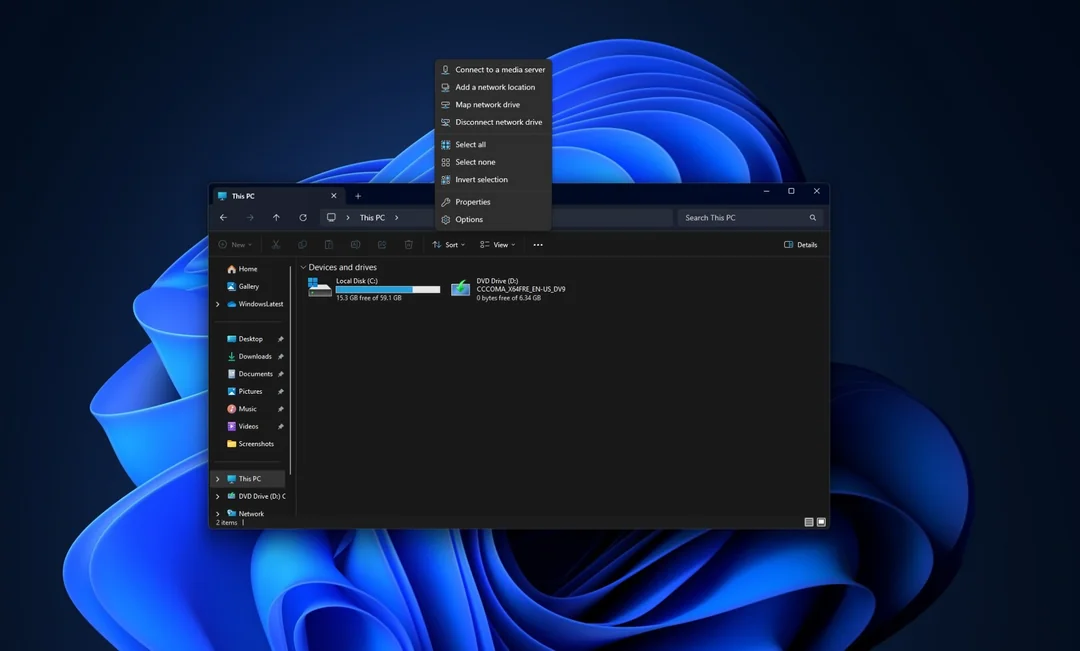
Task: Switch to details list view icon
Action: 809,522
